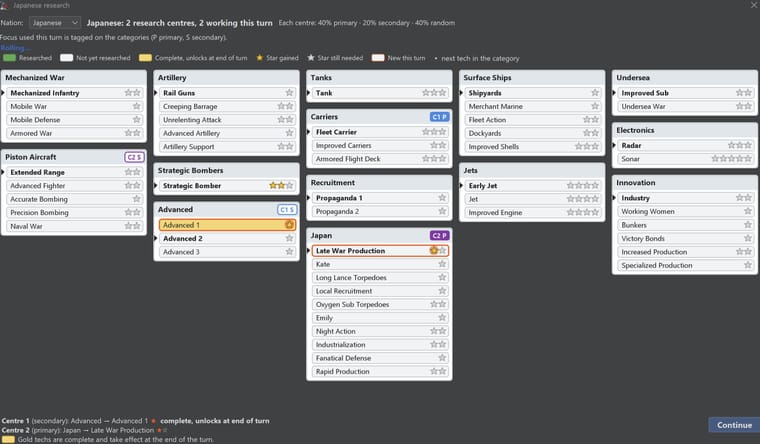Click the gold Complete legend swatch
The image size is (760, 444).
coord(145,58)
